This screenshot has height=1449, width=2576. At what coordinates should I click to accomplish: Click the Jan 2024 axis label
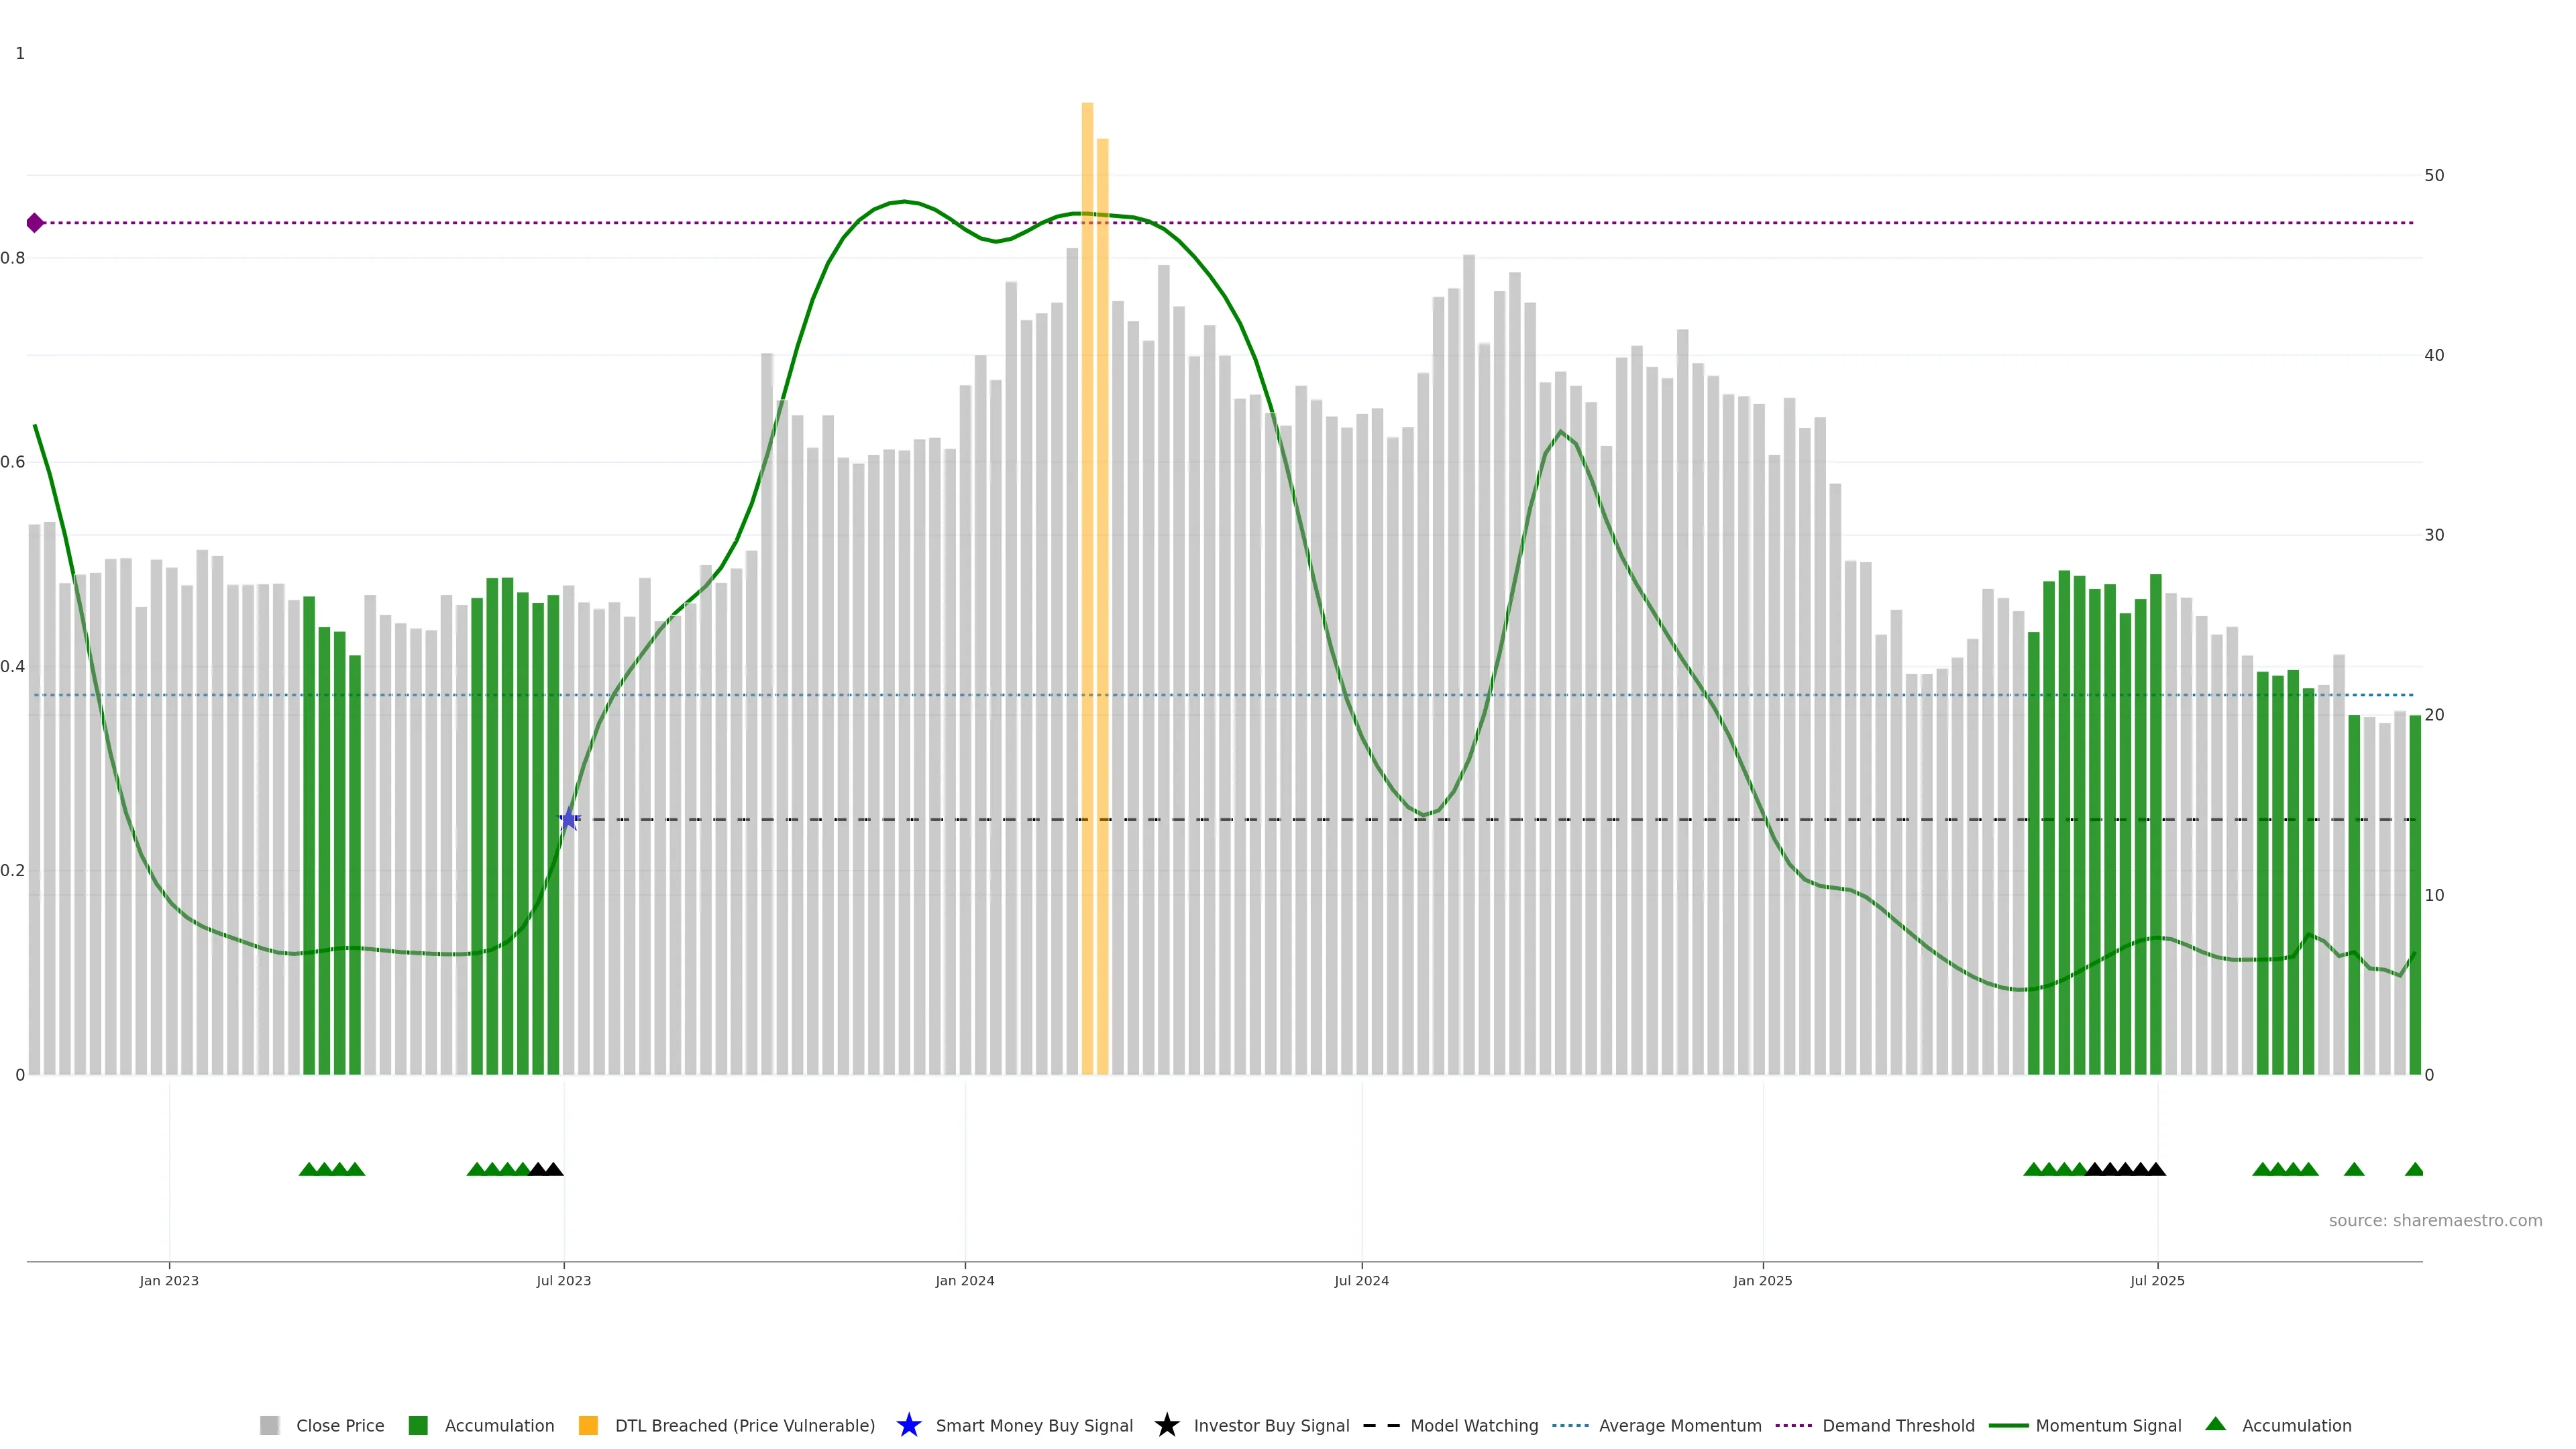964,1280
